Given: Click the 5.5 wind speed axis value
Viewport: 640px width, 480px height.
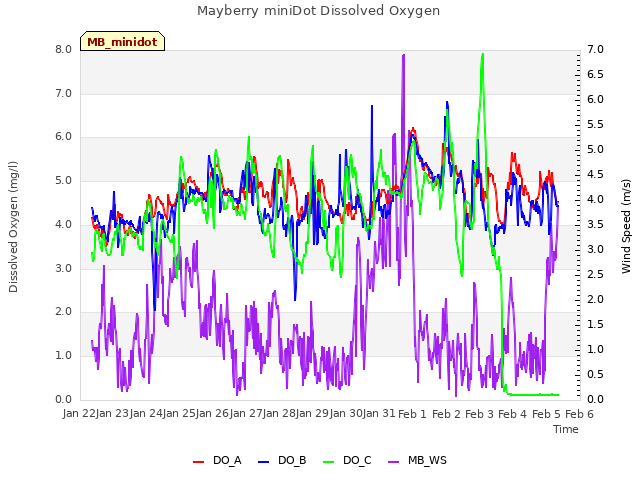Looking at the screenshot, I should (595, 125).
